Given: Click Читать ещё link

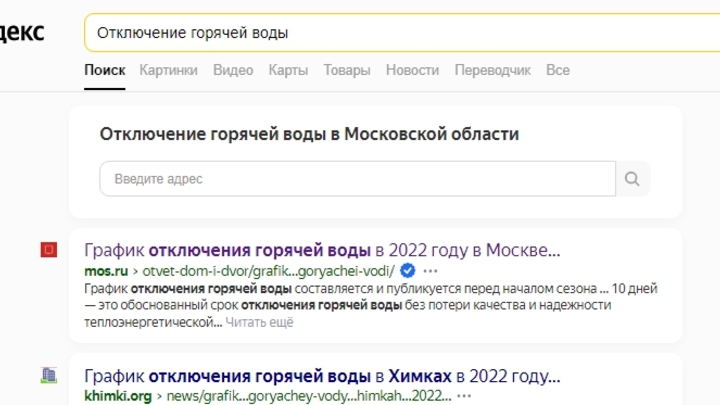Looking at the screenshot, I should pos(259,322).
